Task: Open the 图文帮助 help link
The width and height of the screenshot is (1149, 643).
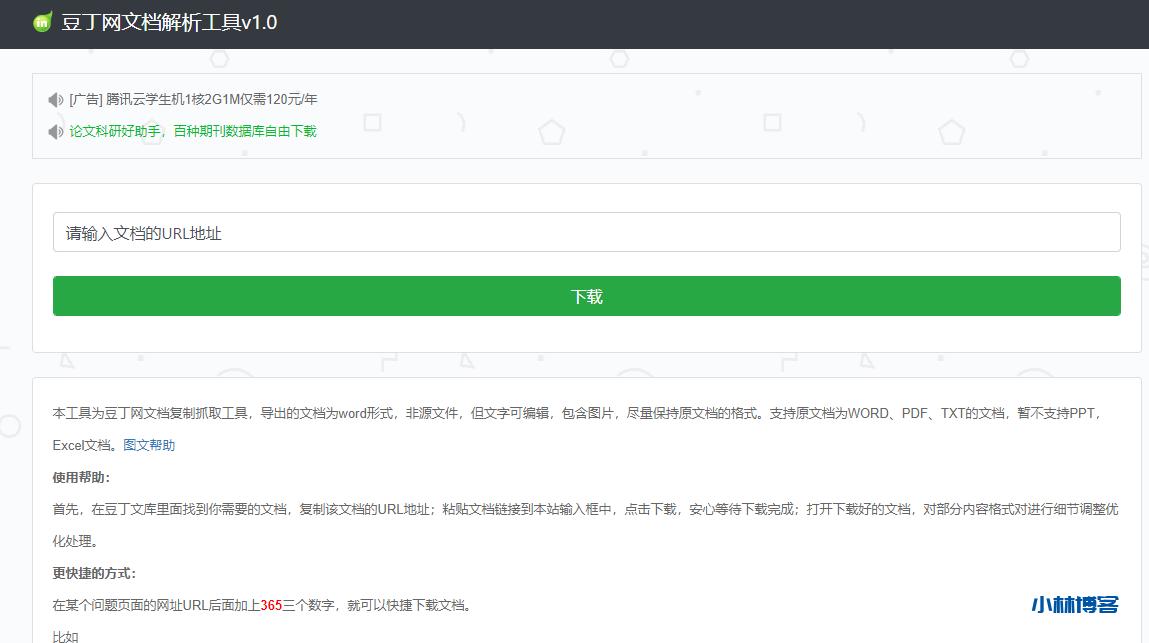Action: coord(149,446)
